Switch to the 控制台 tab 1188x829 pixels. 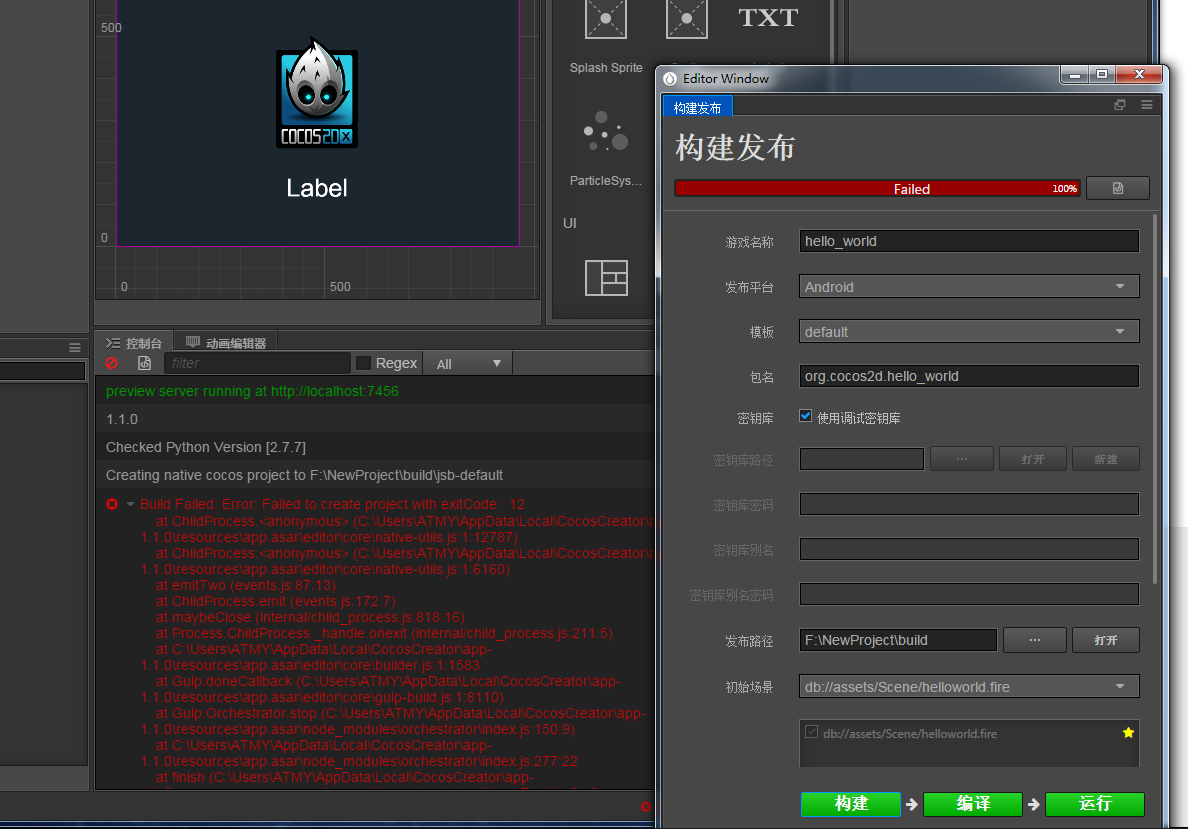[x=134, y=343]
